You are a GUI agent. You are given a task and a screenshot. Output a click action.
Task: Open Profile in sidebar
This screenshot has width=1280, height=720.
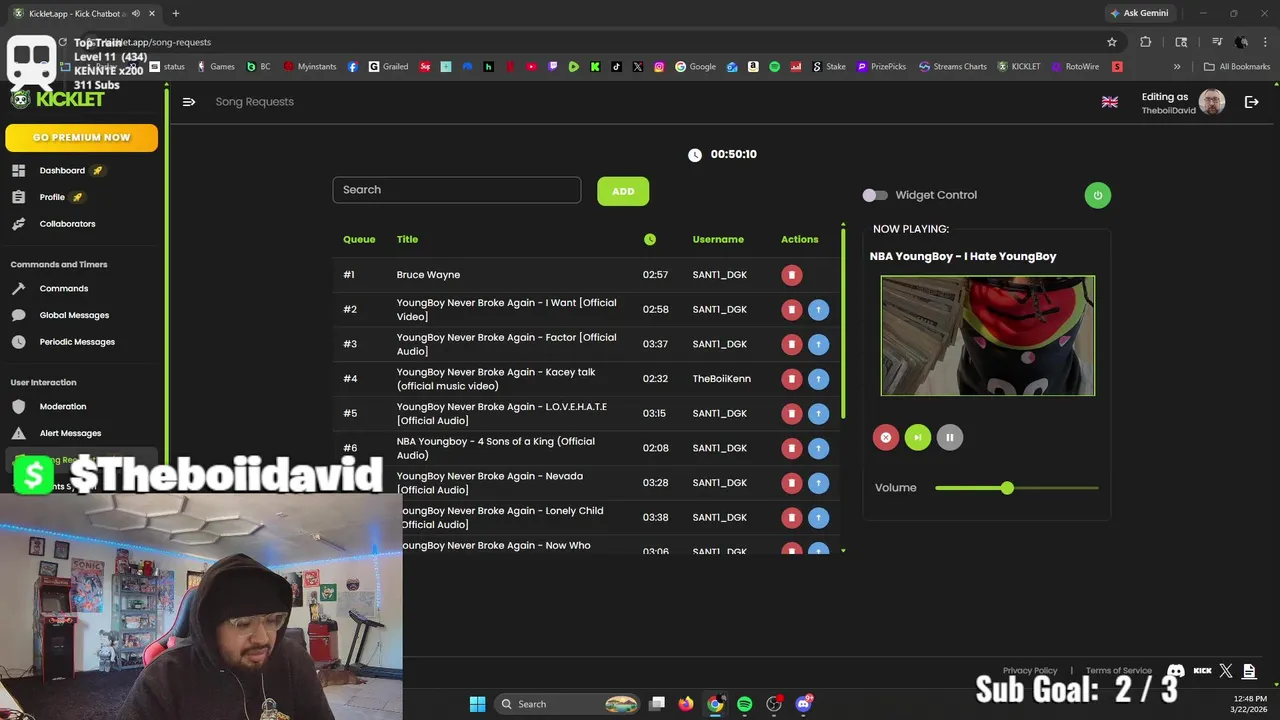pyautogui.click(x=52, y=197)
